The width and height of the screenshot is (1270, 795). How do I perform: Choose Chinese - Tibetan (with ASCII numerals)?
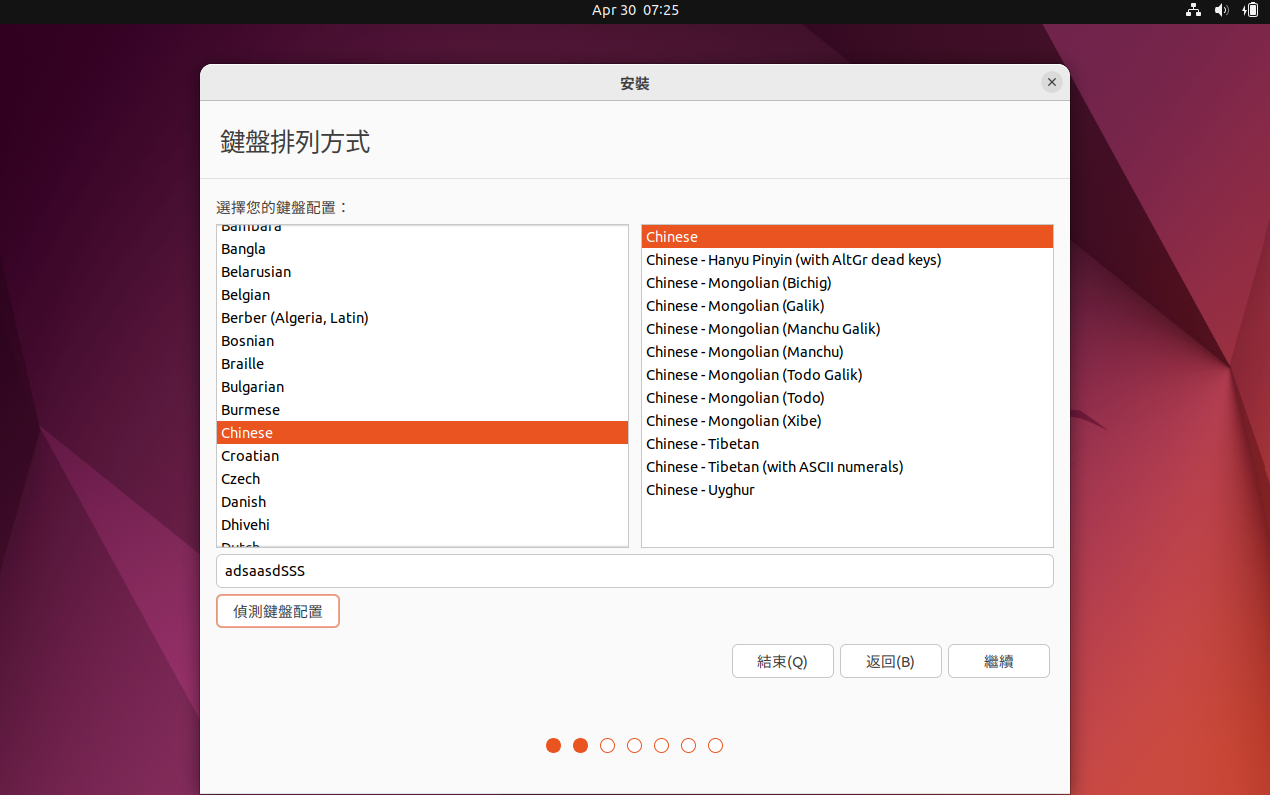click(847, 467)
